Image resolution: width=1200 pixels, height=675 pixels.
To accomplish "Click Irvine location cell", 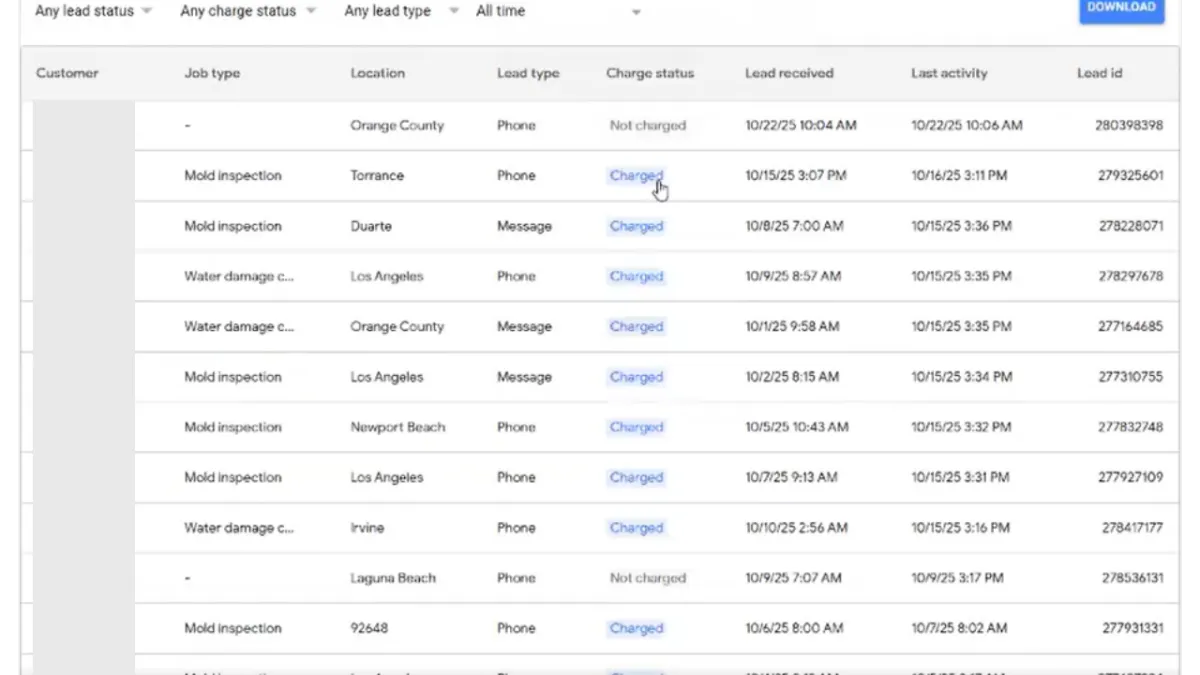I will pos(367,528).
